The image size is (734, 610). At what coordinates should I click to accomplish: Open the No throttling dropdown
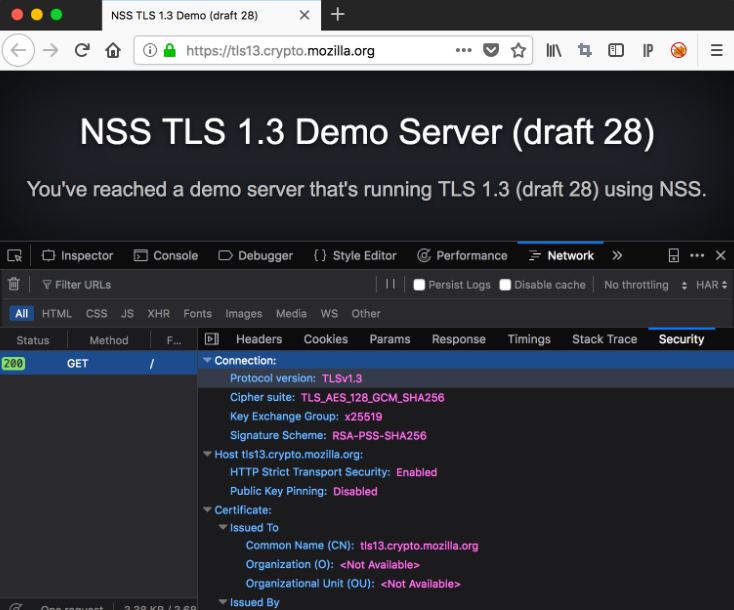tap(645, 285)
